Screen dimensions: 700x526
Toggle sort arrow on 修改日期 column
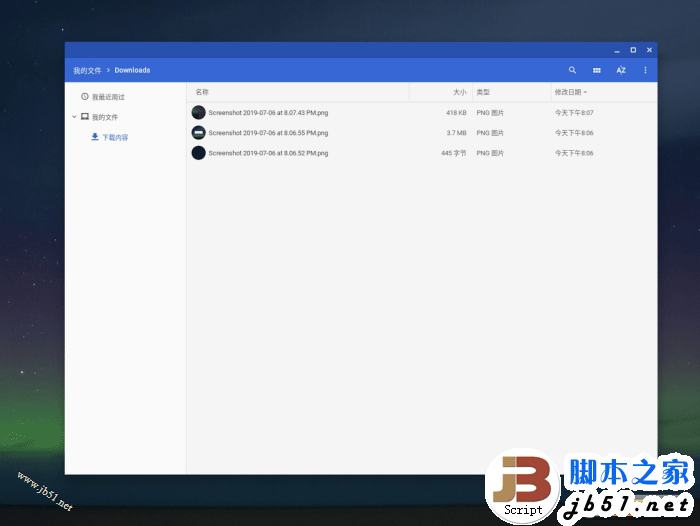point(585,92)
